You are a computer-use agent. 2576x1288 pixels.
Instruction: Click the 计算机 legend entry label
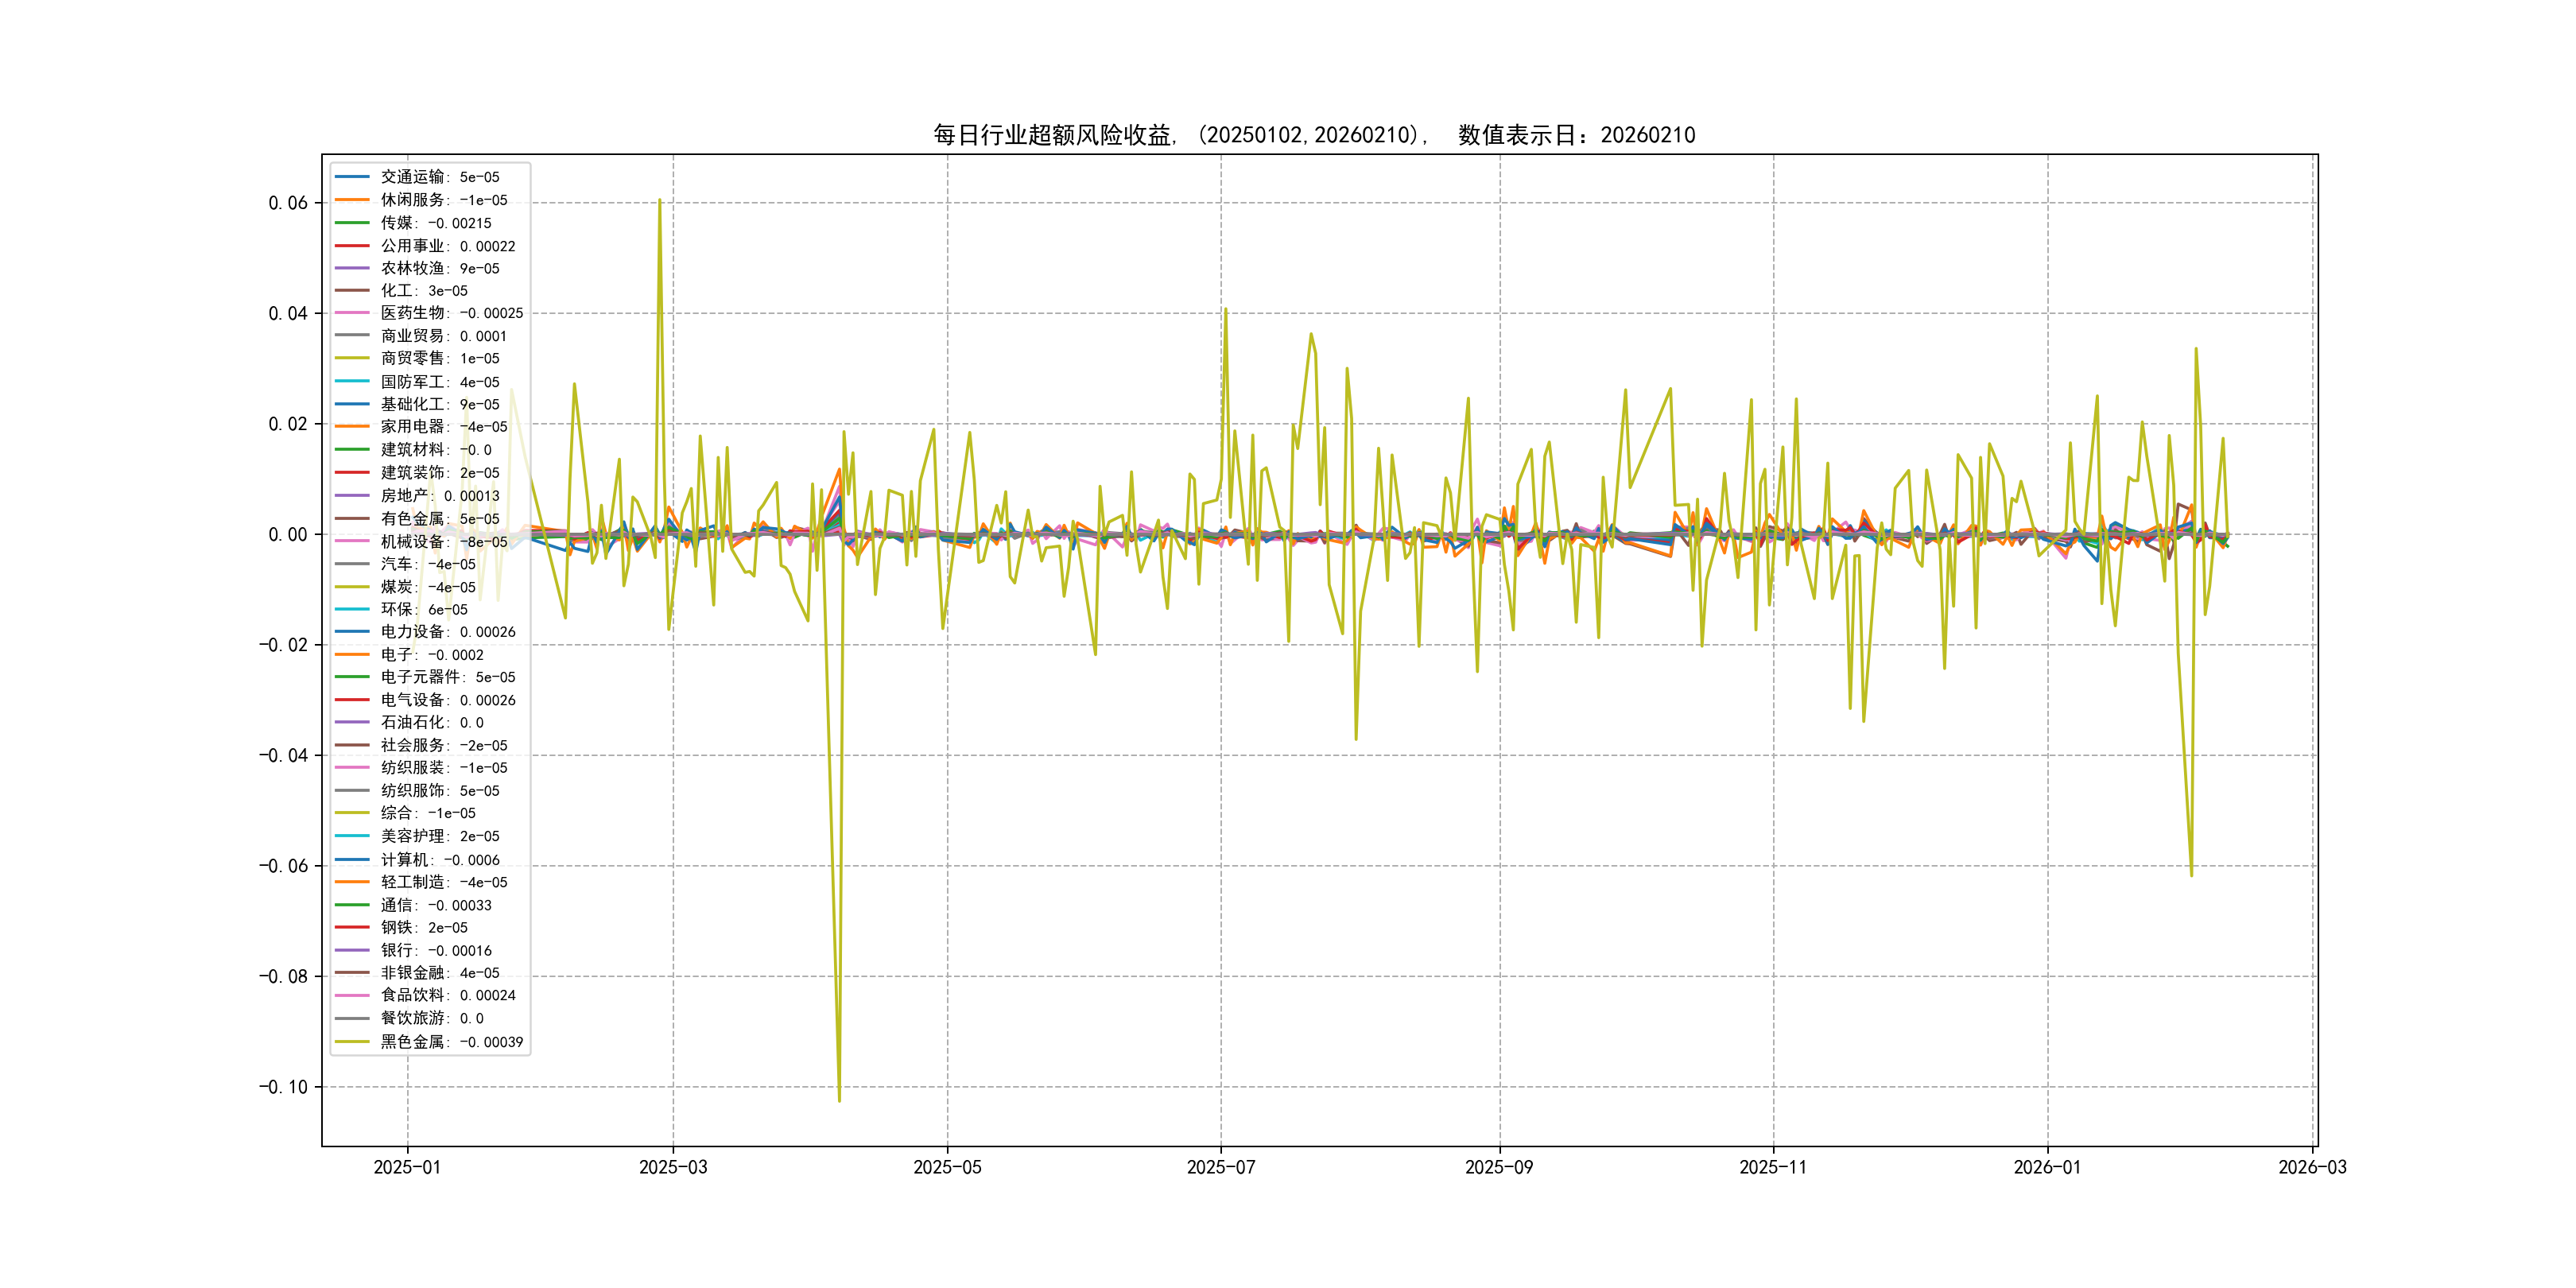coord(440,860)
